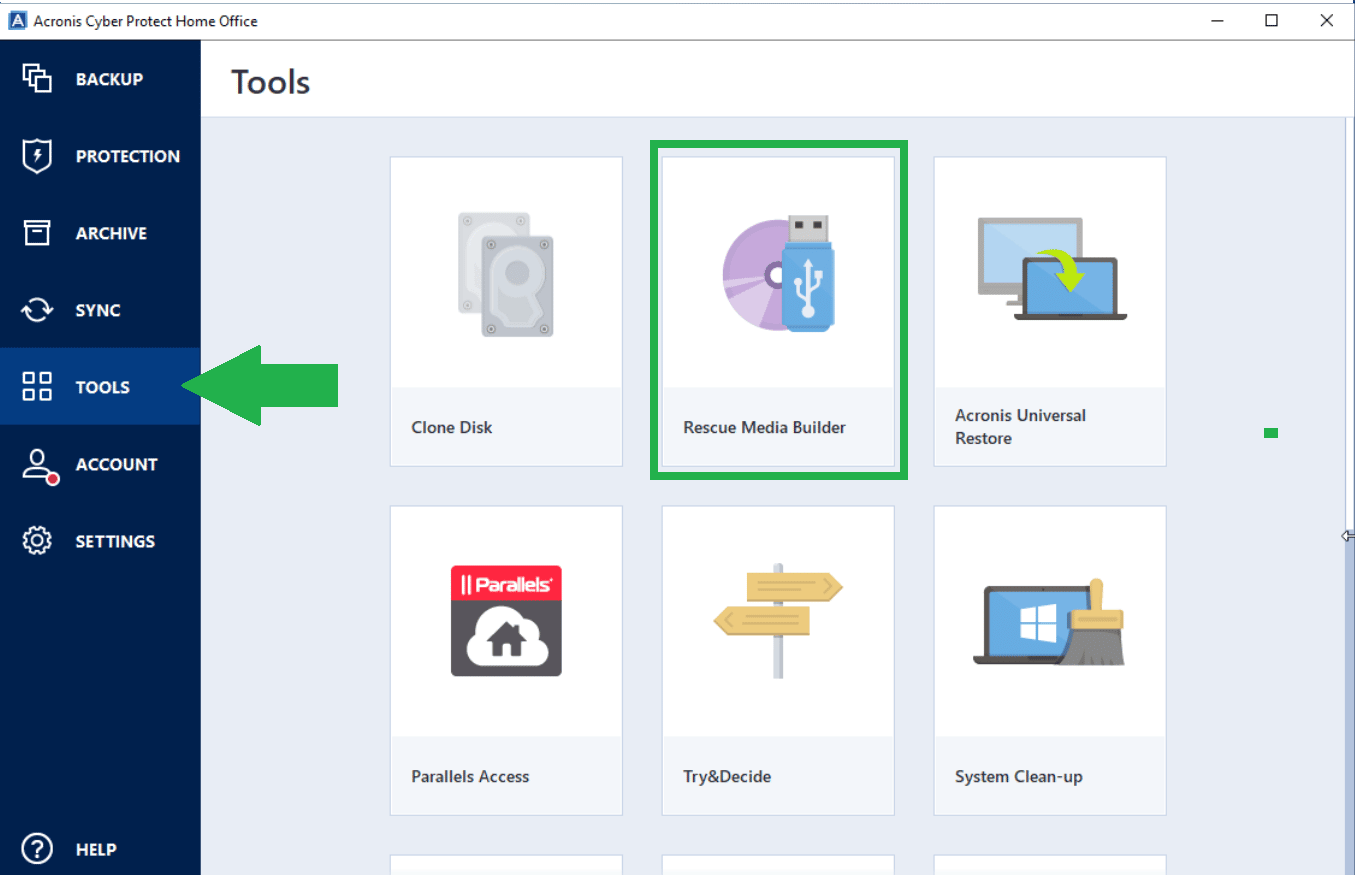This screenshot has width=1355, height=875.
Task: Maximize the Acronis window
Action: (1271, 20)
